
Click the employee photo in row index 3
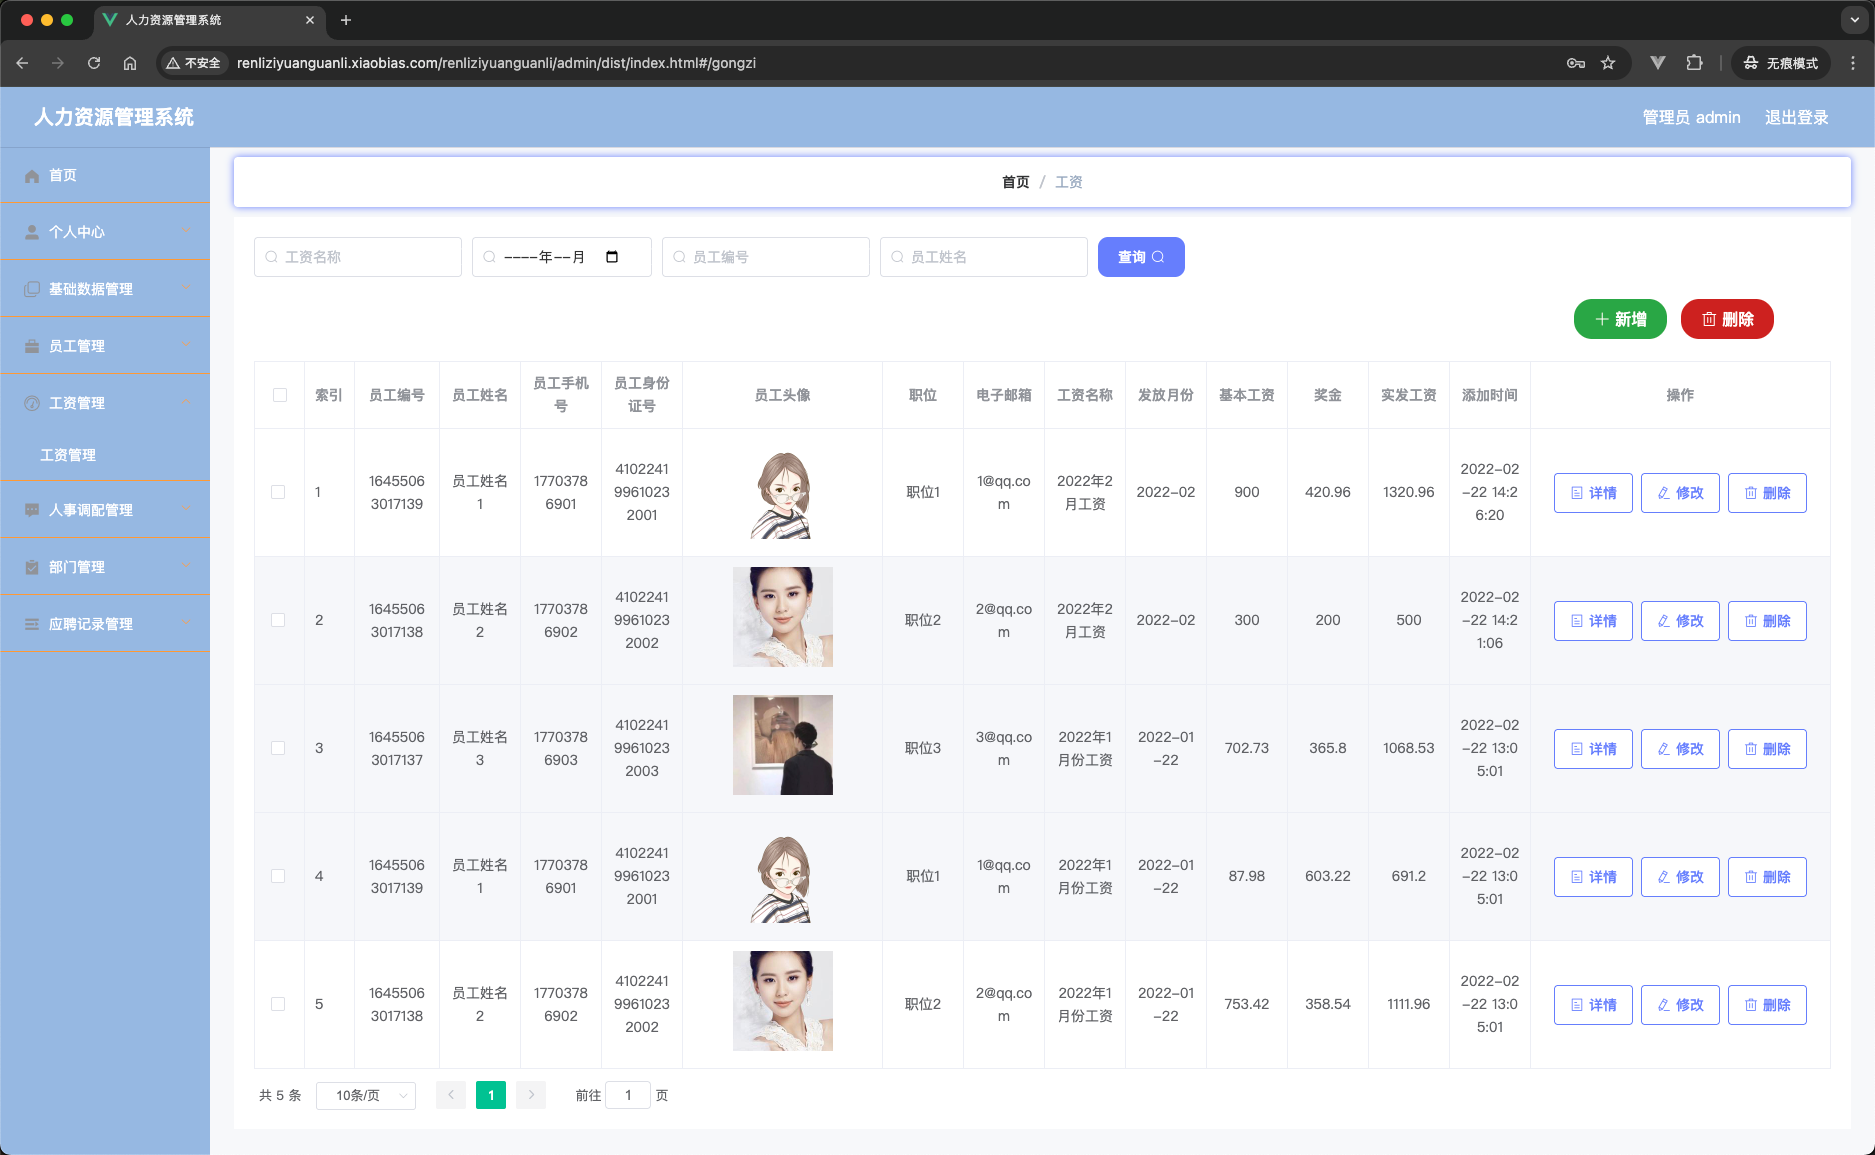[783, 745]
